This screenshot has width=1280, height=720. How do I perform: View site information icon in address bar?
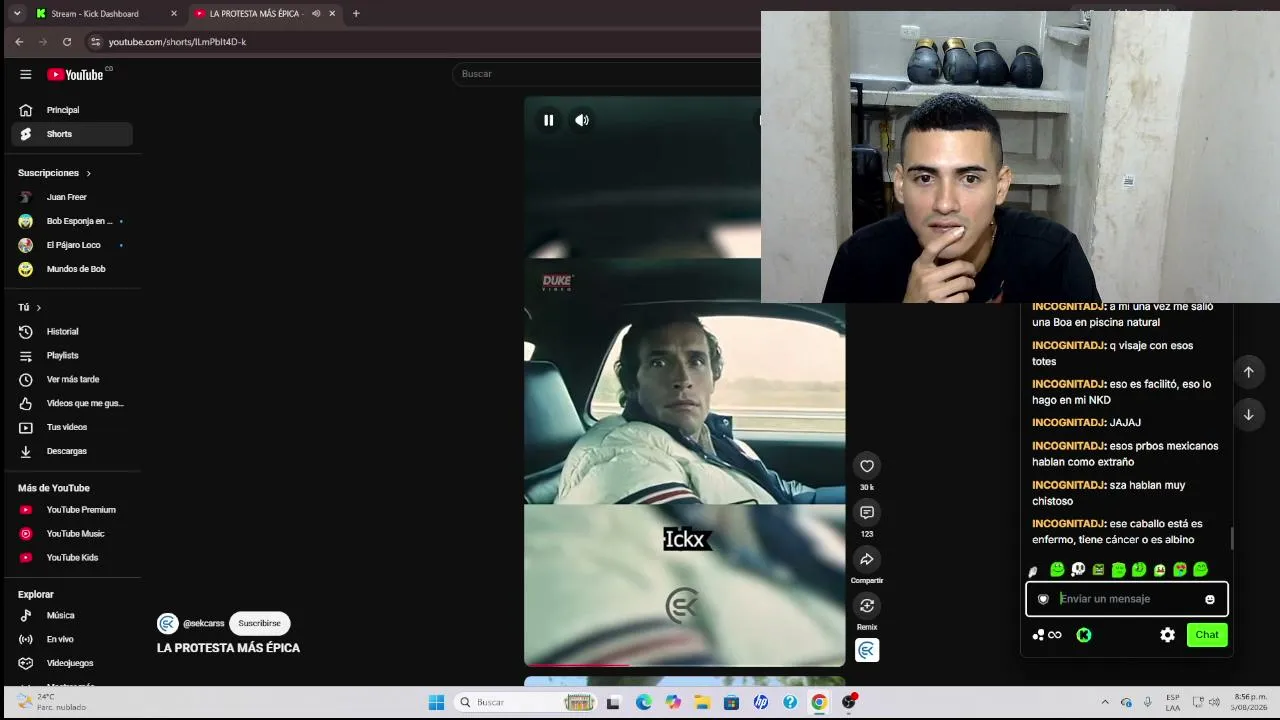coord(96,42)
